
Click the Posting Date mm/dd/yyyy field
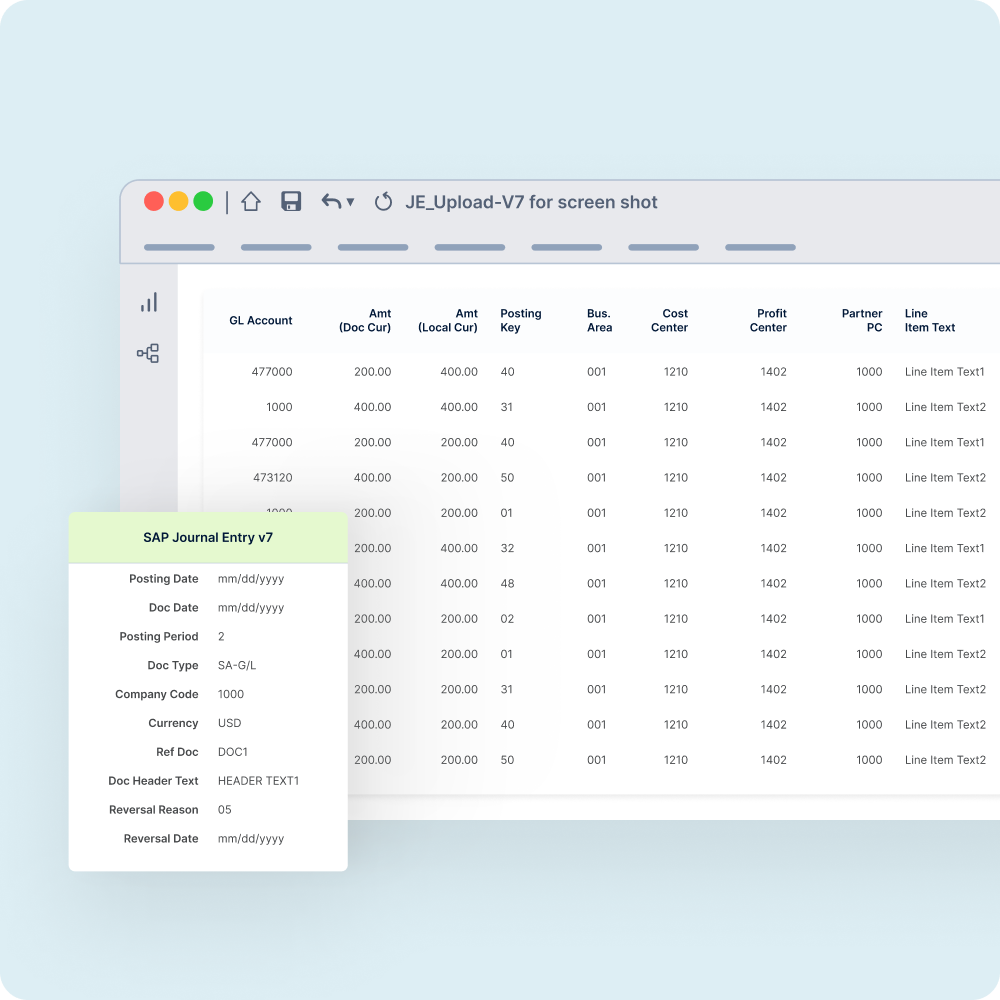[250, 578]
